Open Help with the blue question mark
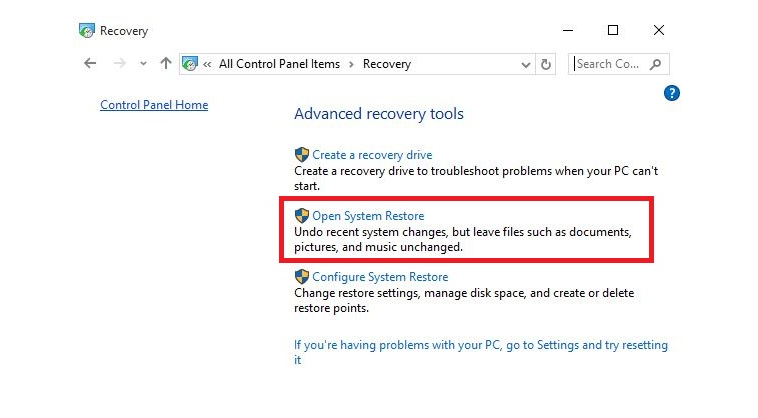This screenshot has width=758, height=418. tap(671, 93)
